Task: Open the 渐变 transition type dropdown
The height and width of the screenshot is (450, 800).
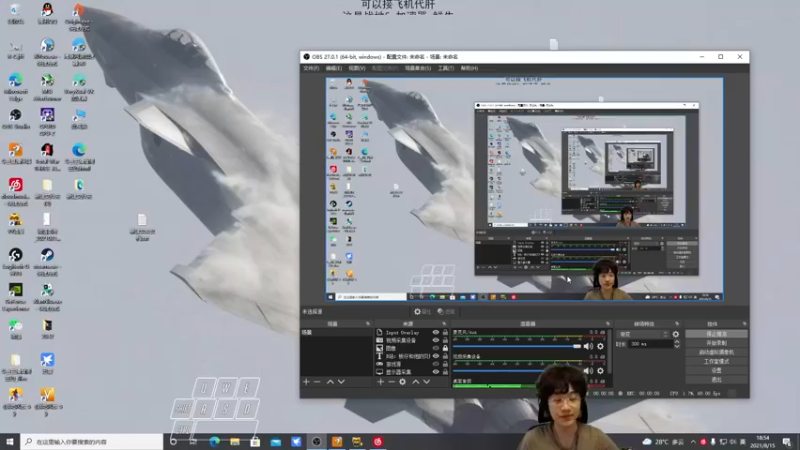Action: coord(643,334)
